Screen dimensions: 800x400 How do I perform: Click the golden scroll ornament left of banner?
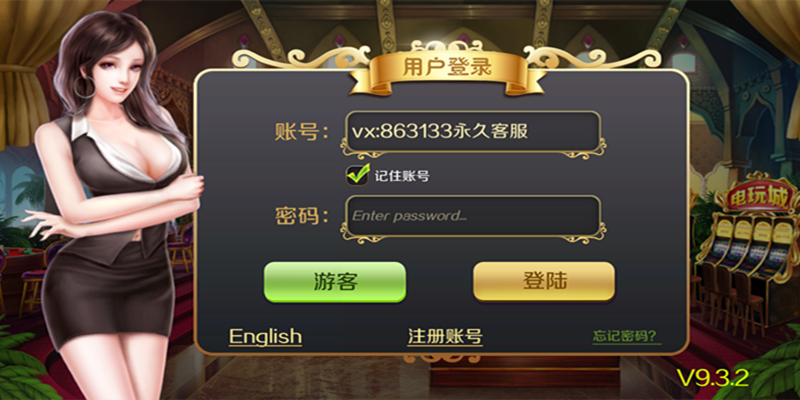pyautogui.click(x=301, y=57)
